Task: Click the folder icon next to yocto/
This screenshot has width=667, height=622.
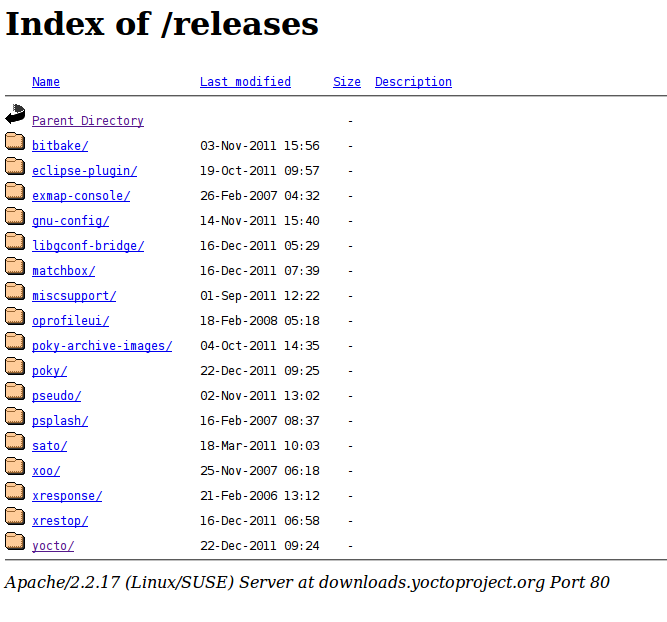Action: (14, 541)
